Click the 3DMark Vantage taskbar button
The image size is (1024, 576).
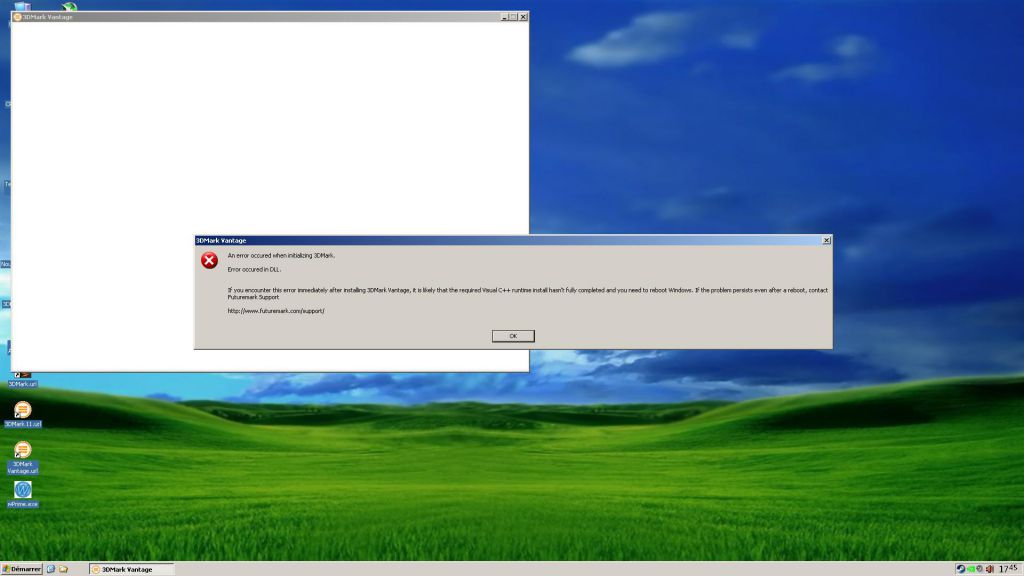pyautogui.click(x=131, y=569)
